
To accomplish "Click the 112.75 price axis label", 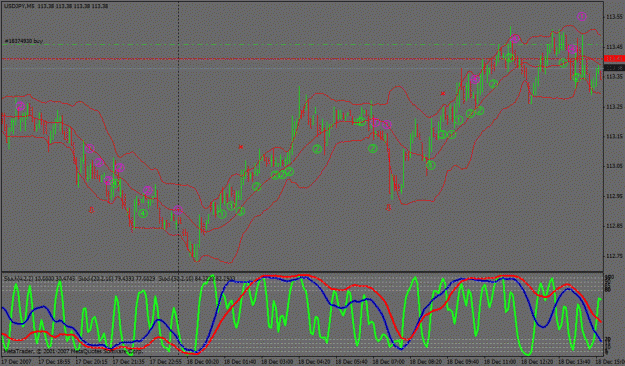I will (614, 256).
